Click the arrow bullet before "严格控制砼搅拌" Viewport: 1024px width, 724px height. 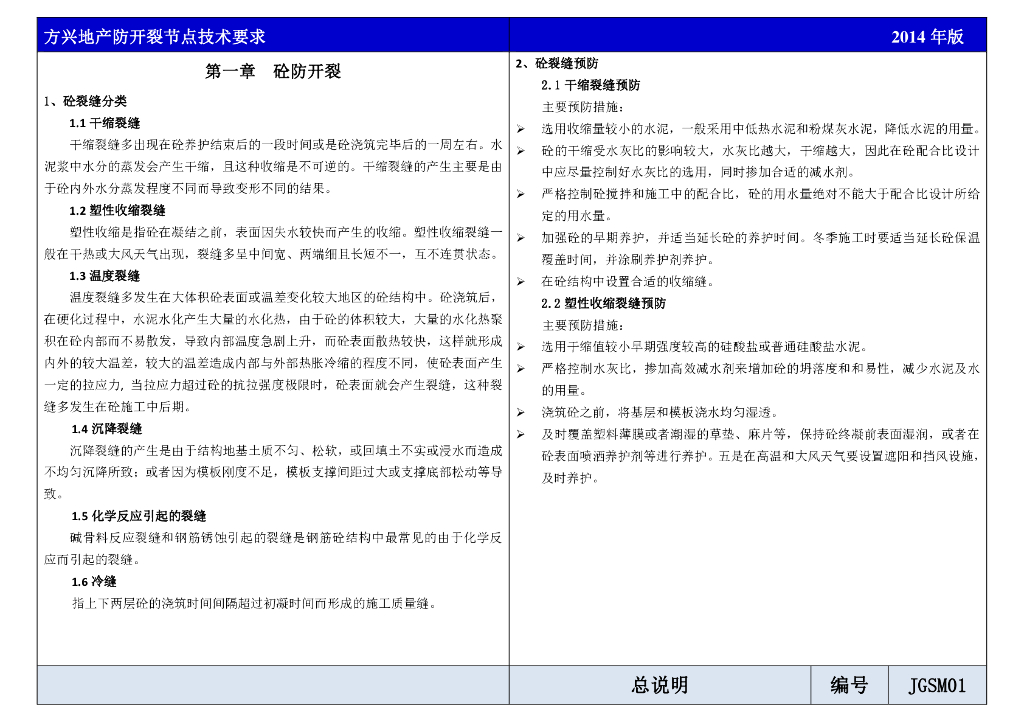pos(521,194)
